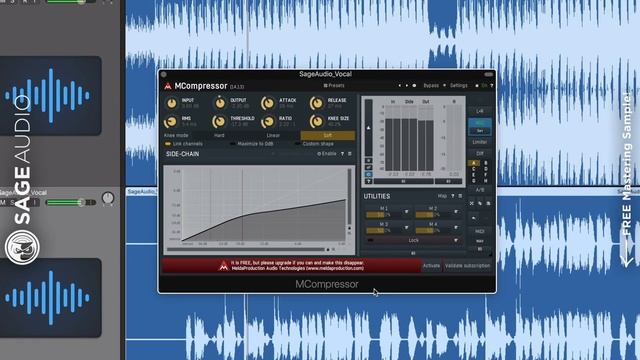Screen dimensions: 640x360
Task: Open plugin help question mark in header
Action: (491, 86)
